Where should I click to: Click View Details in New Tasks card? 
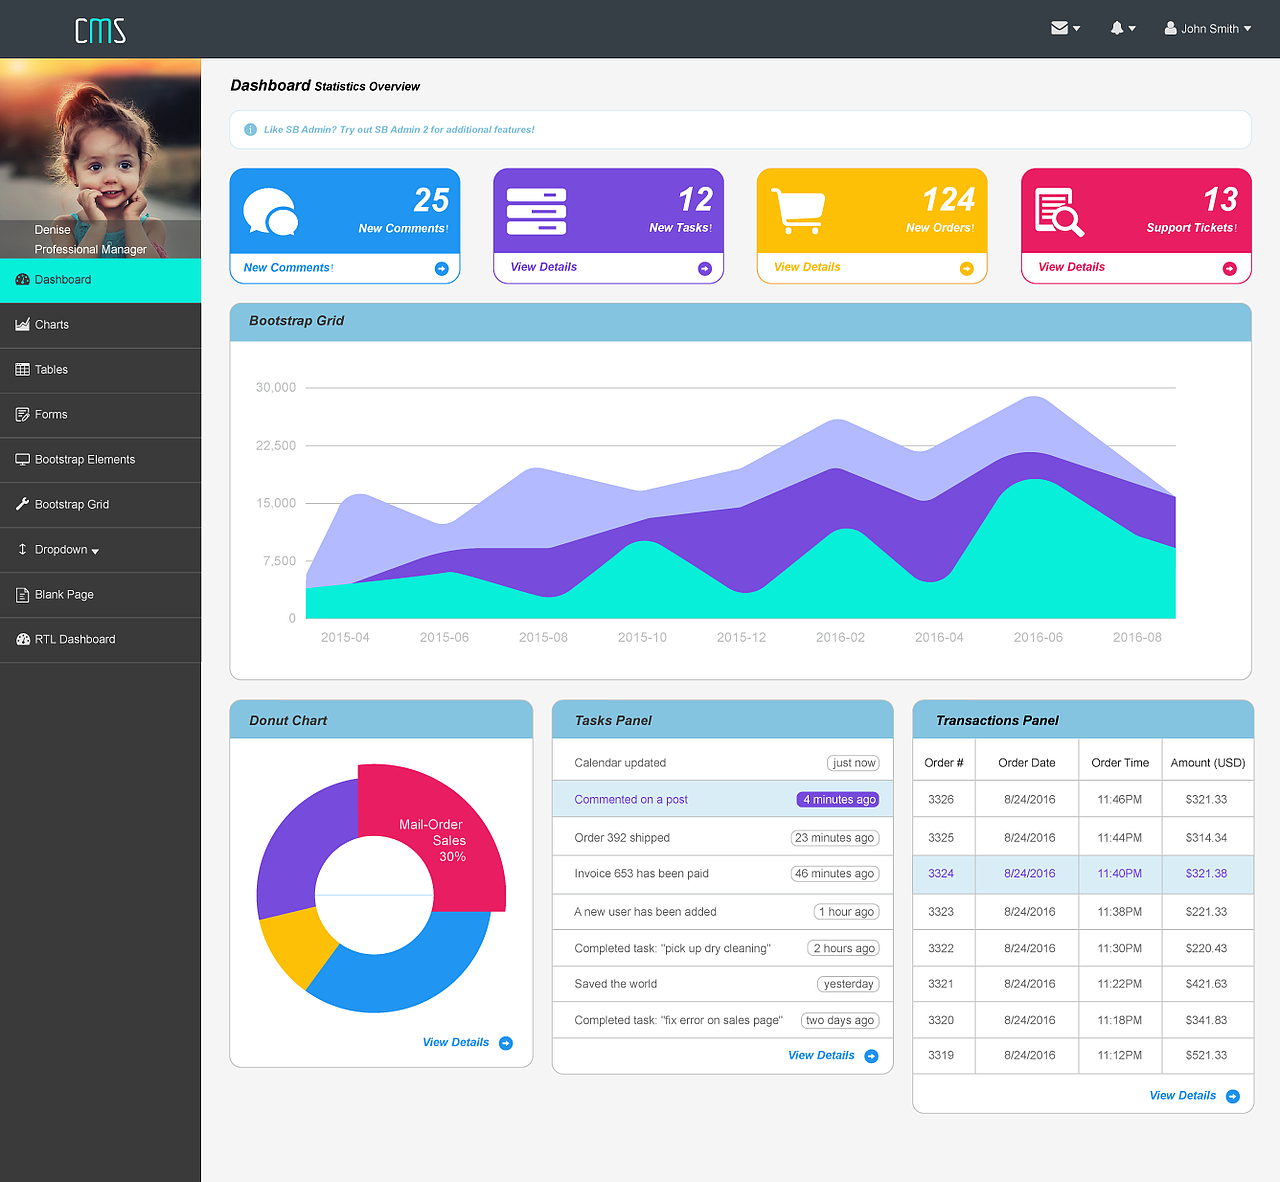(x=543, y=267)
